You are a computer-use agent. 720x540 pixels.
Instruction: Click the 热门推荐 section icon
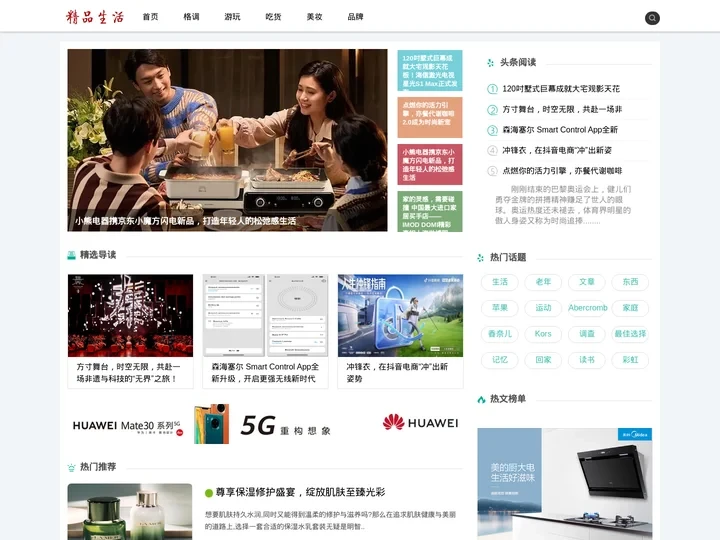click(71, 467)
